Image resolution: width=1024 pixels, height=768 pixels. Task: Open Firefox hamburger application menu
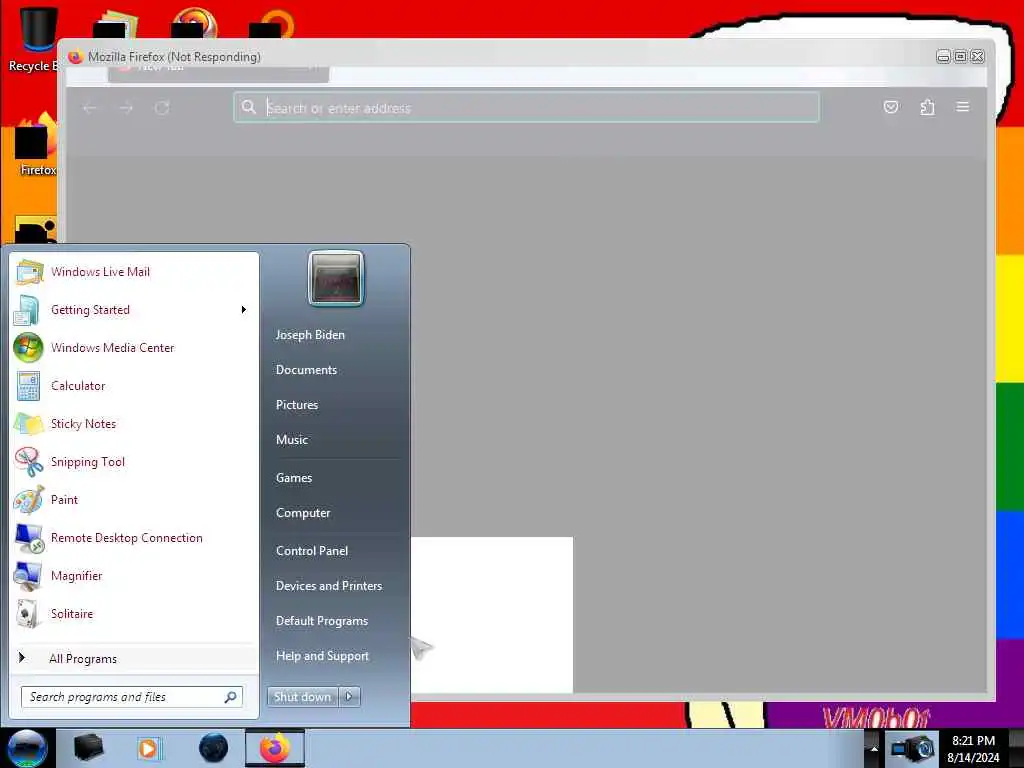click(x=963, y=106)
